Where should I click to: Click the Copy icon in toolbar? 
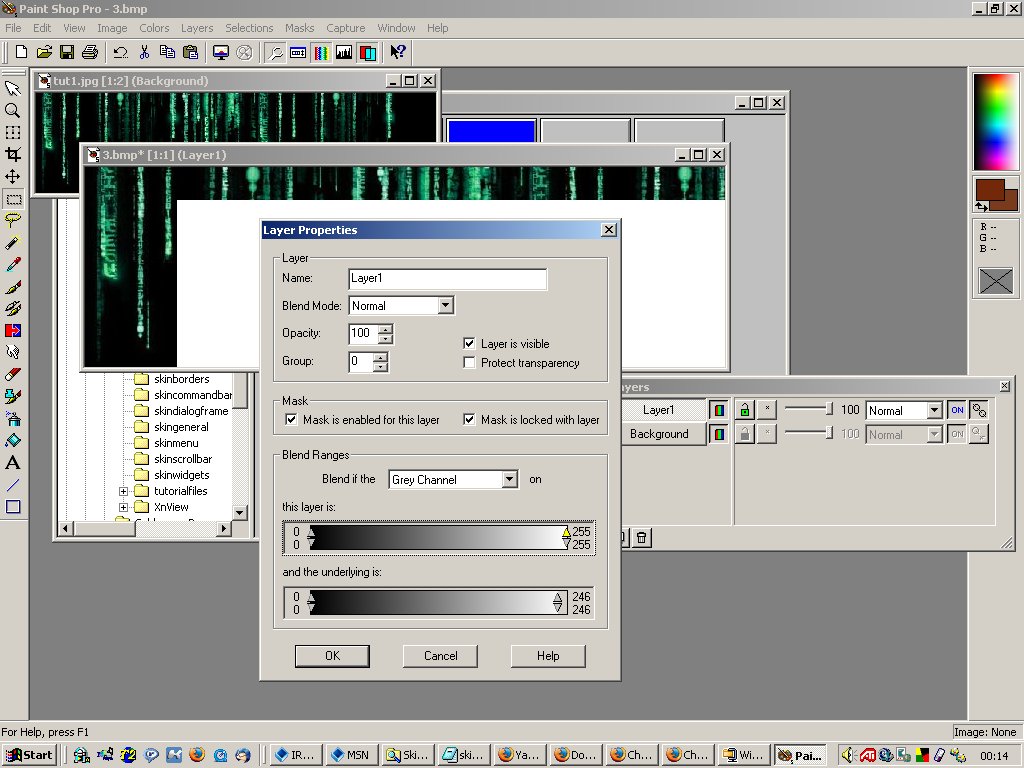(x=167, y=52)
